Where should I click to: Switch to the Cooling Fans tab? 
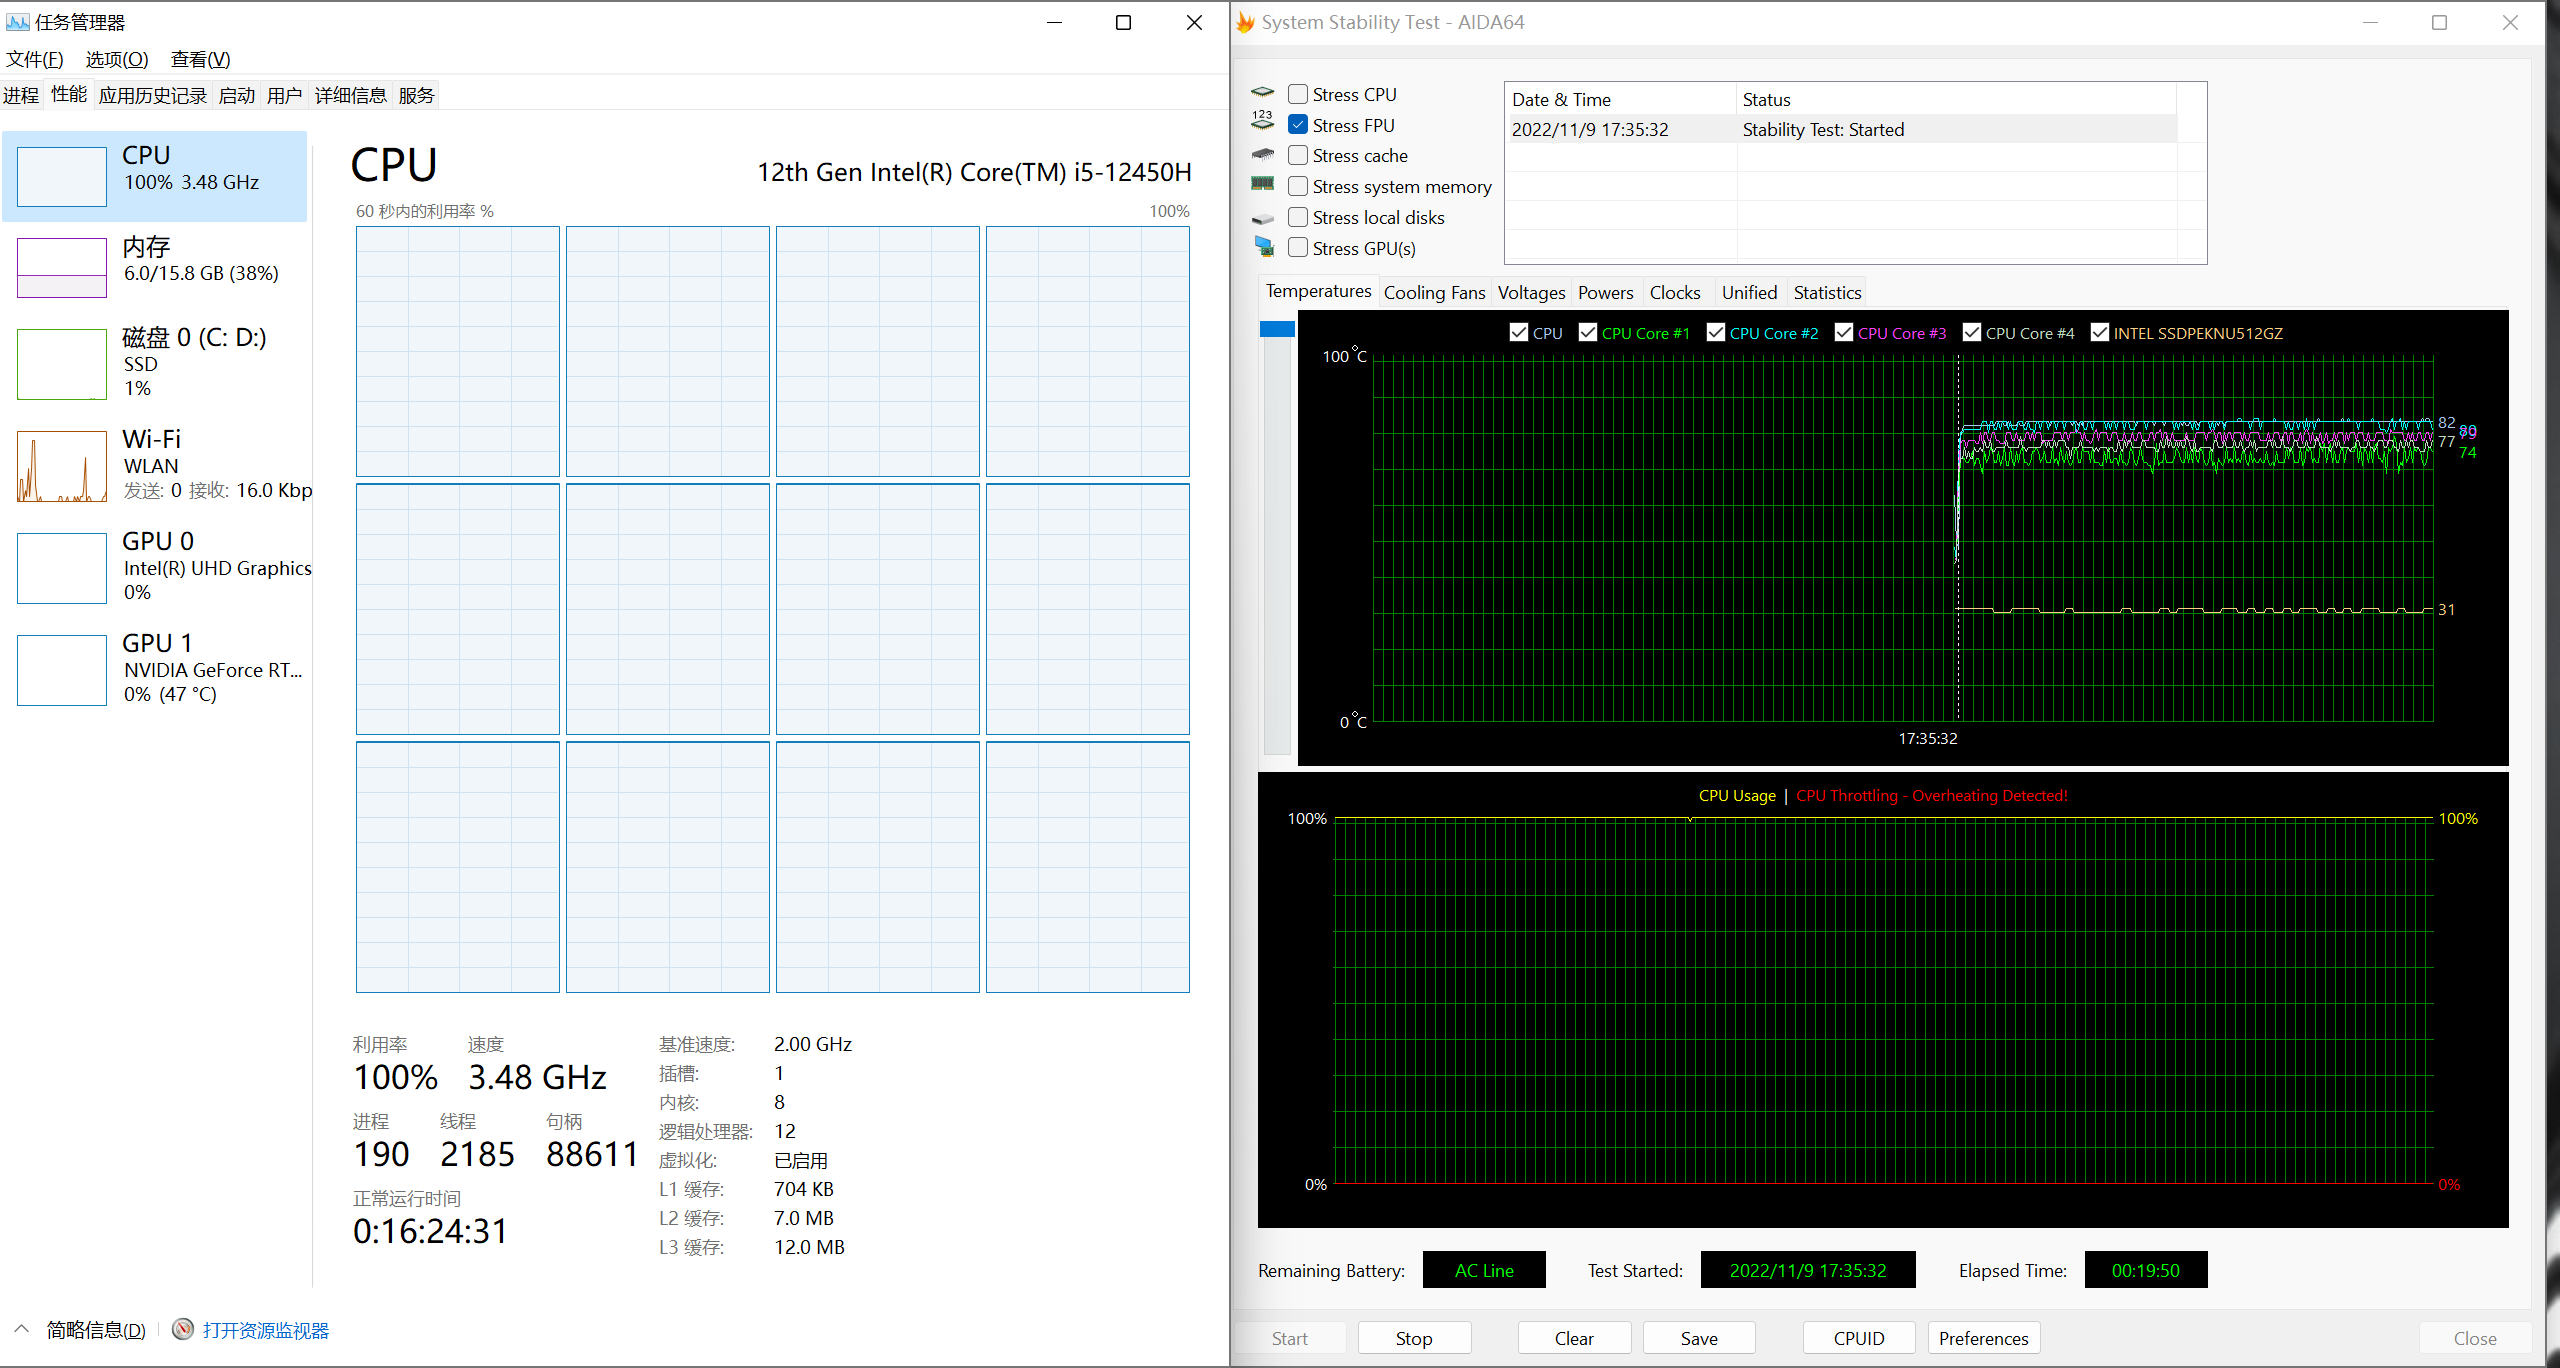click(x=1434, y=292)
